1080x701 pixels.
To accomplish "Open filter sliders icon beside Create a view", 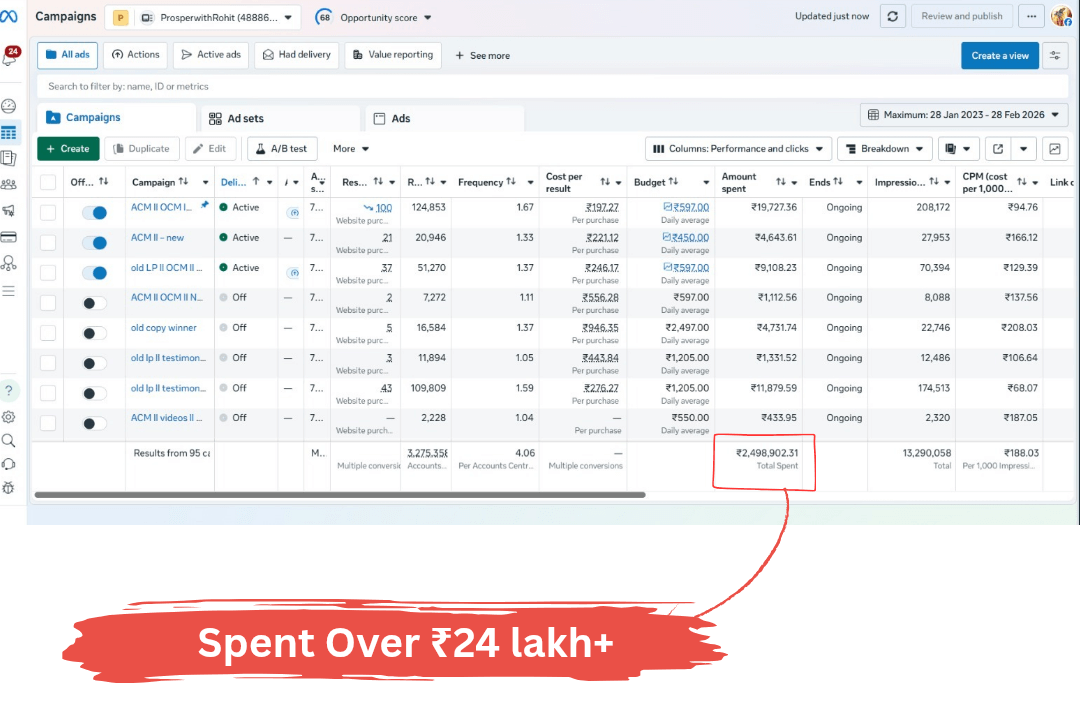I will pyautogui.click(x=1055, y=56).
